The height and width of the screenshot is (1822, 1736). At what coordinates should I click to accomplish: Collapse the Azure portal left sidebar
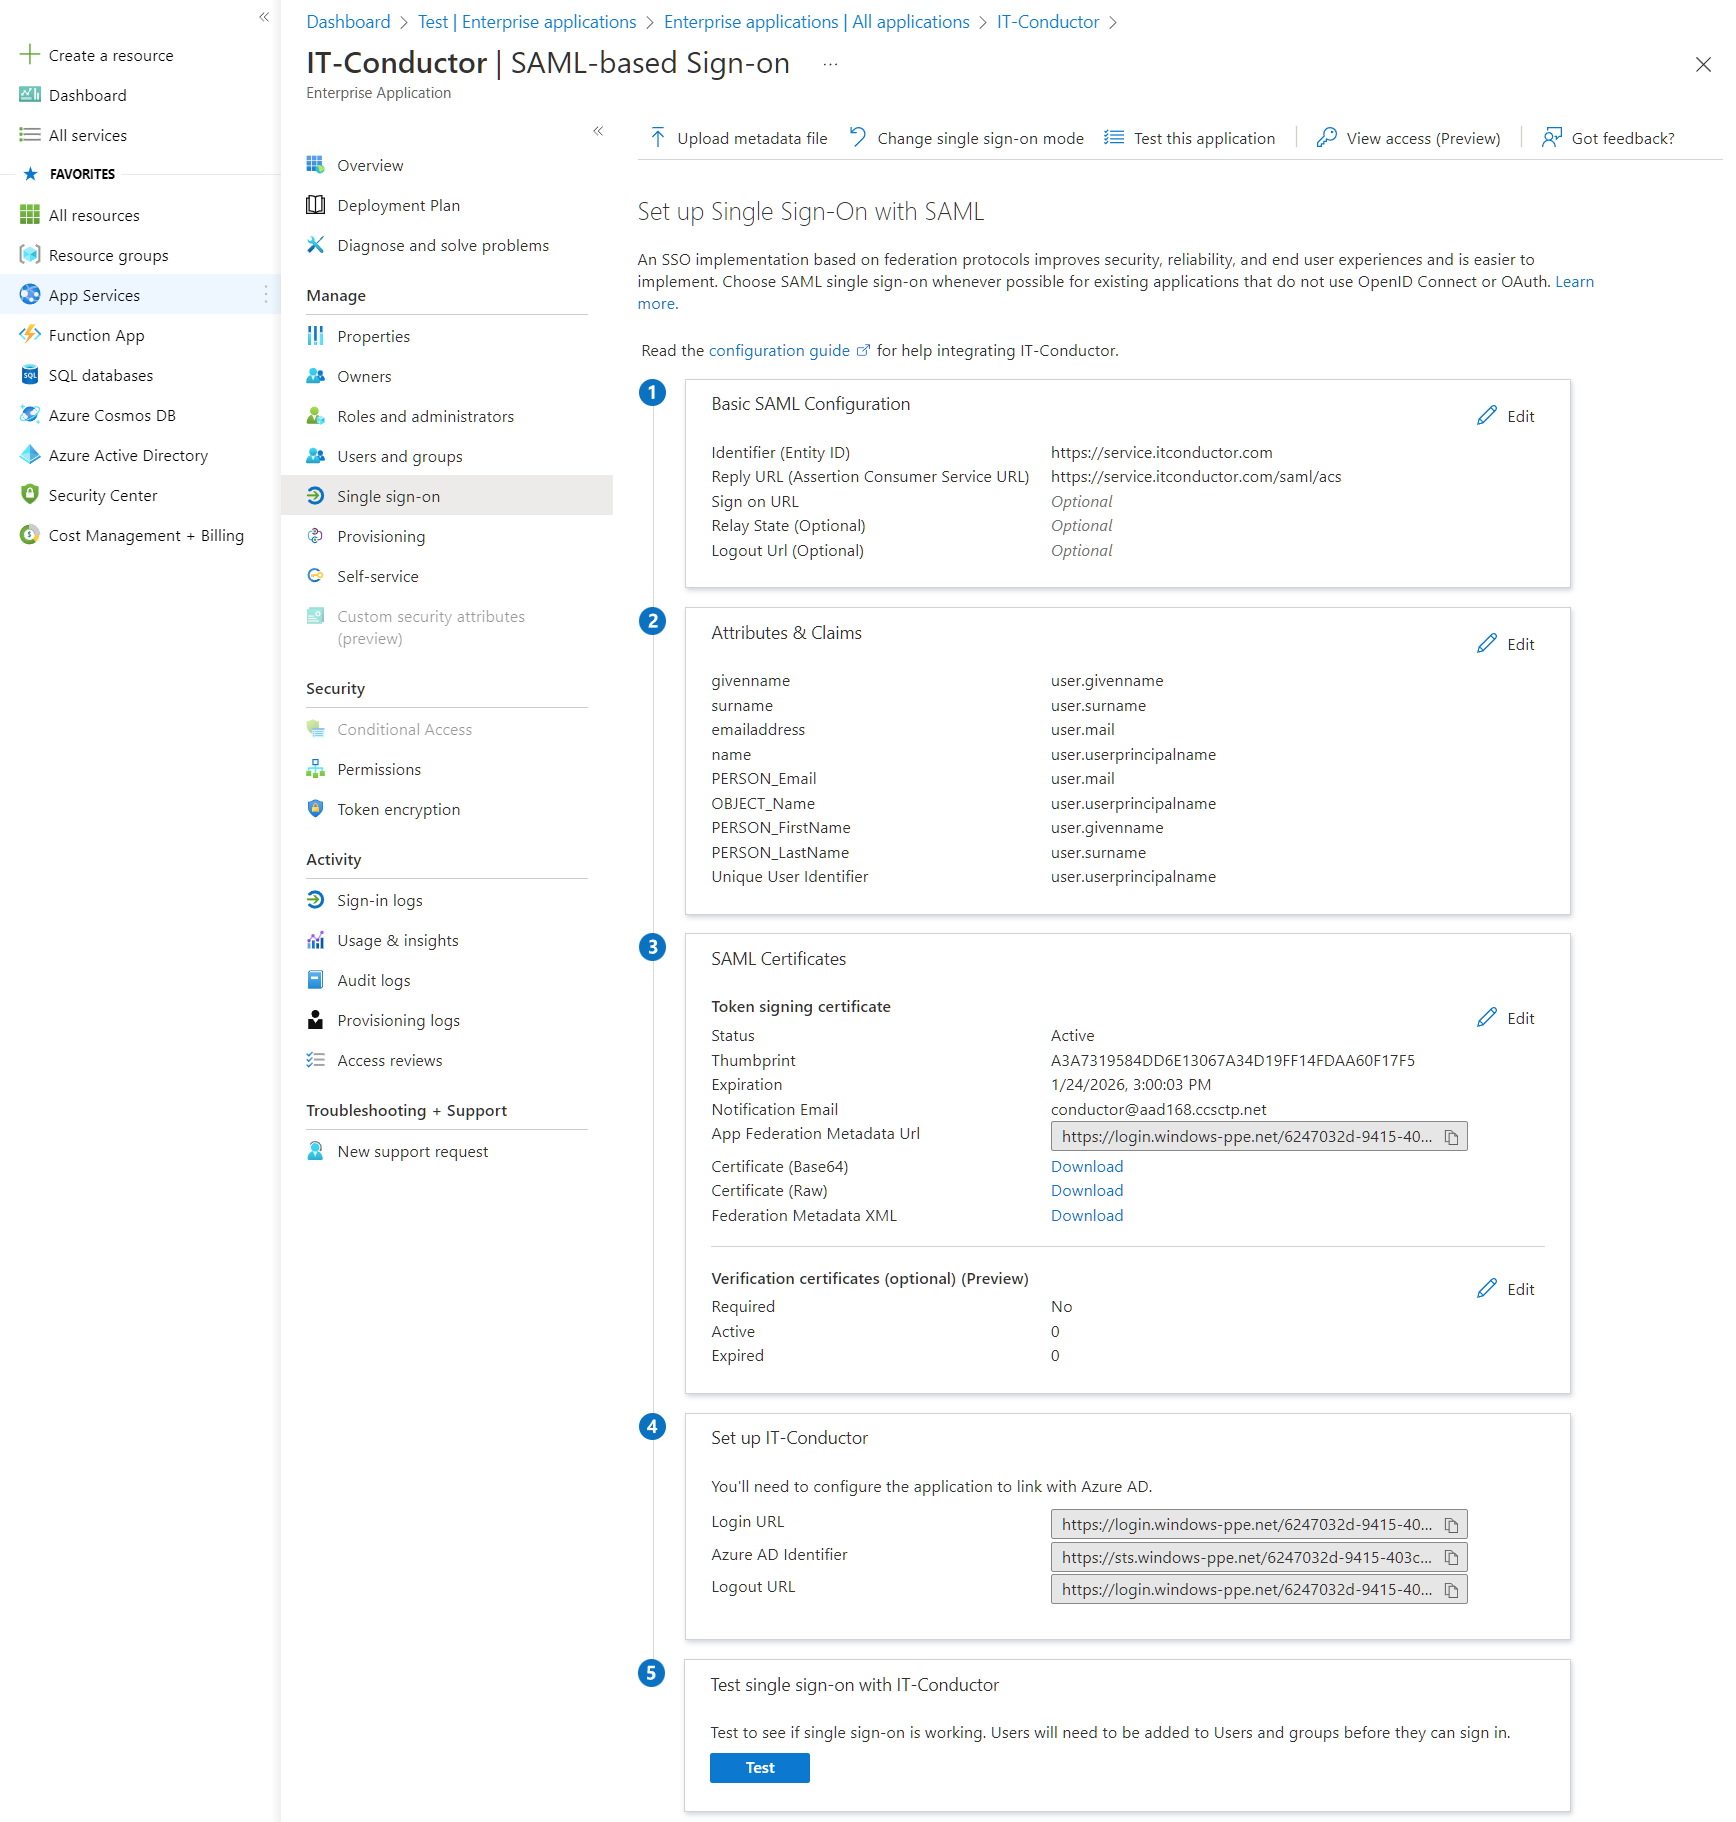[264, 17]
